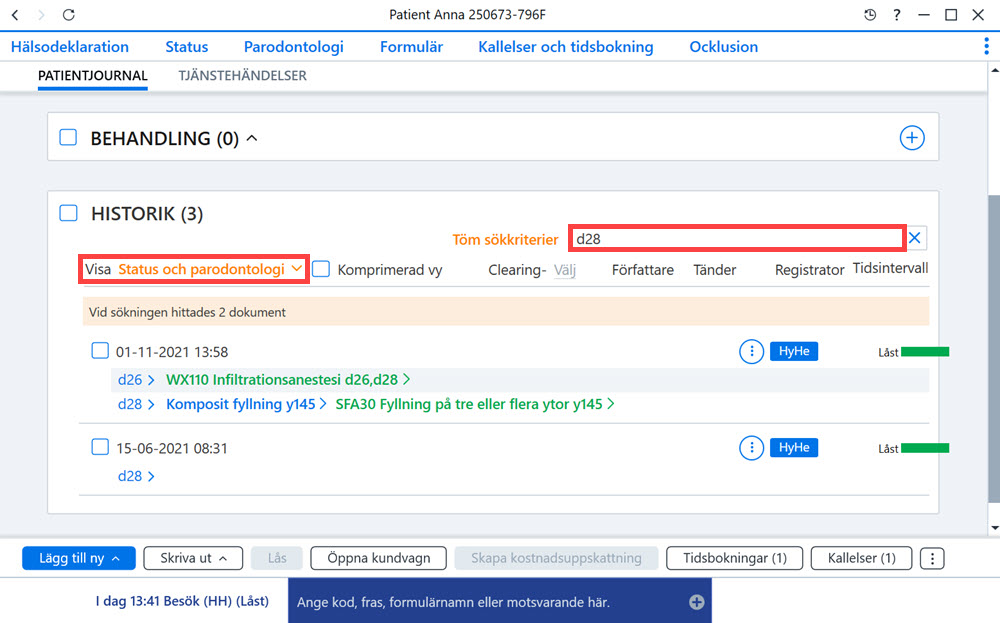Open the help question mark icon
The image size is (1000, 623).
(x=897, y=15)
